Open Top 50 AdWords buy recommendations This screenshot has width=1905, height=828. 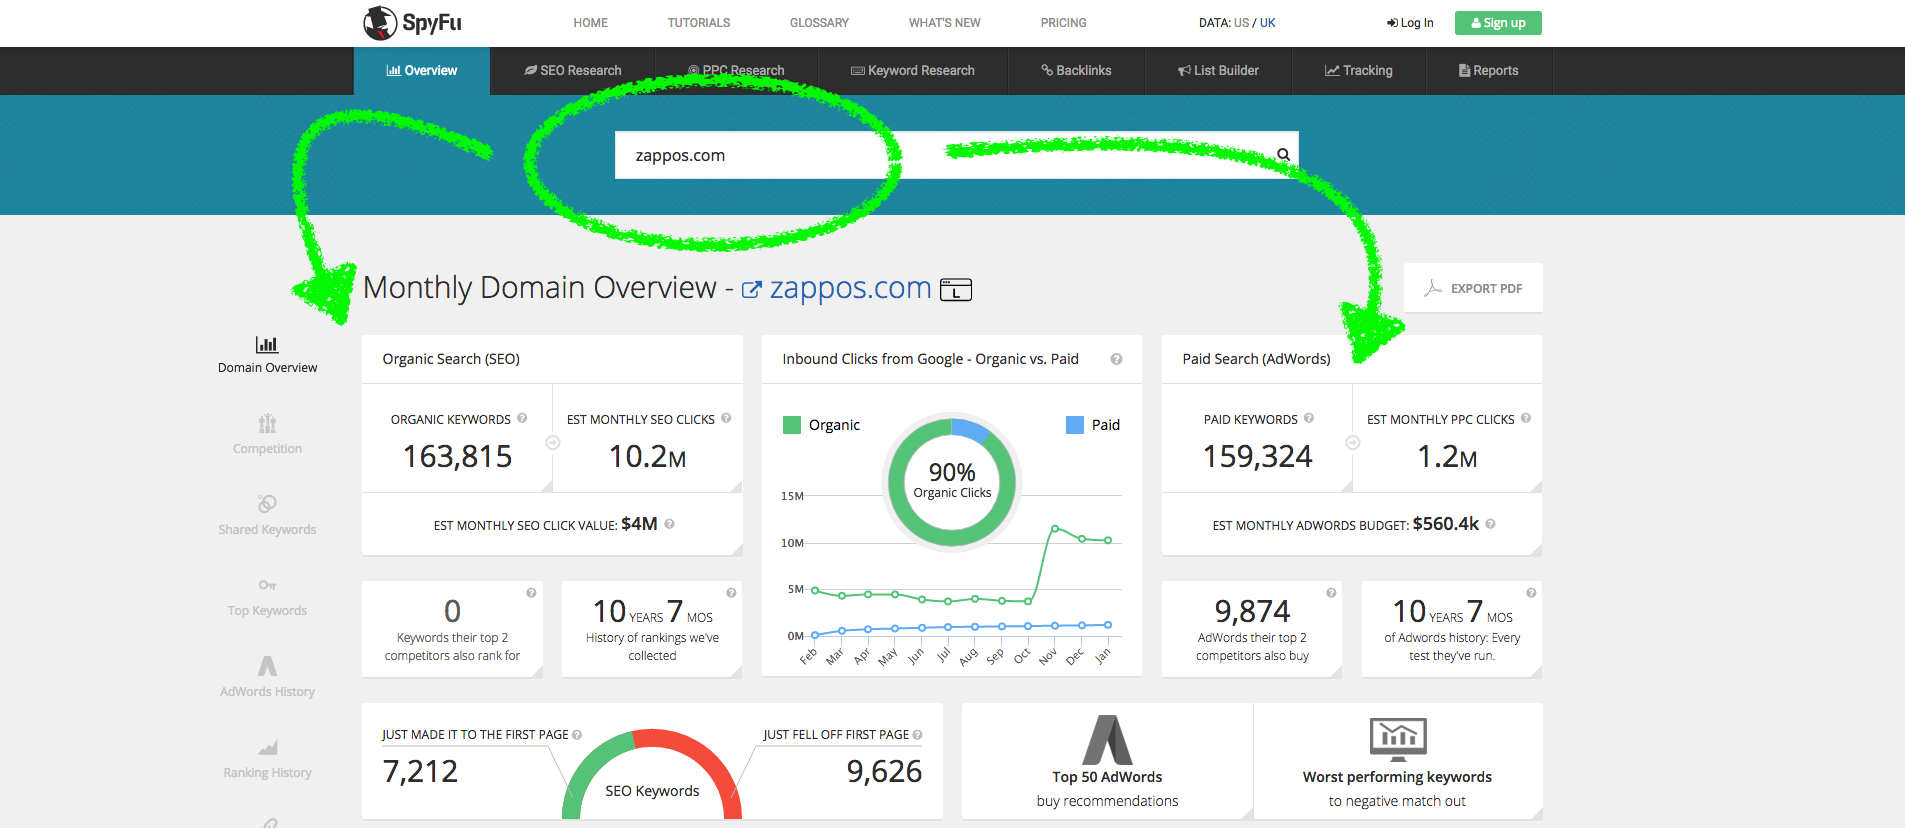coord(1108,761)
